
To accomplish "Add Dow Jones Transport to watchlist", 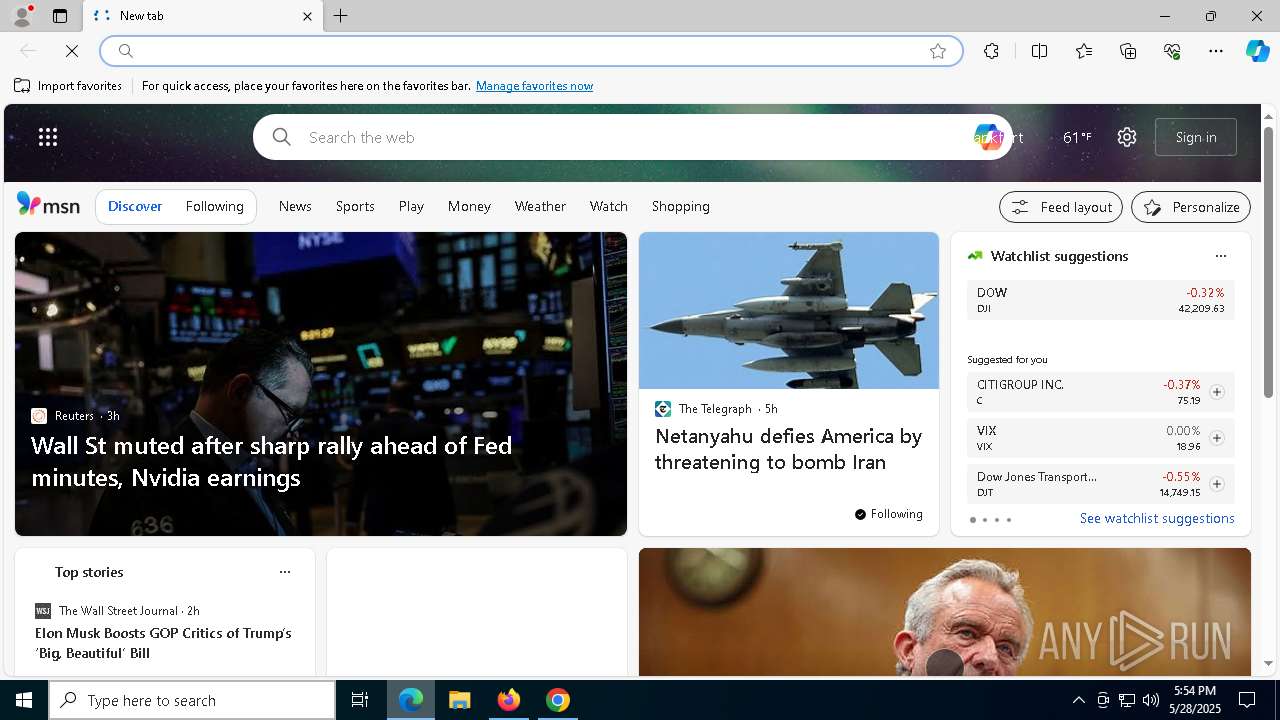I will point(1216,484).
